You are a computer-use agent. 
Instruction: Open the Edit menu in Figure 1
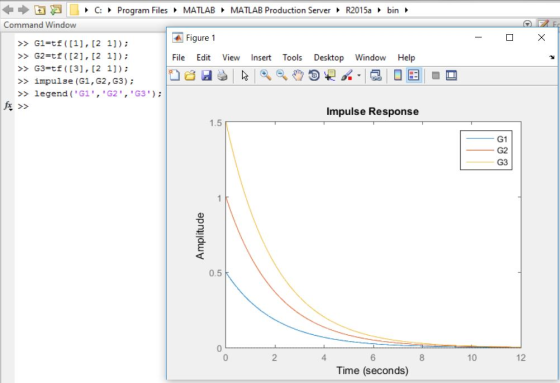[203, 58]
